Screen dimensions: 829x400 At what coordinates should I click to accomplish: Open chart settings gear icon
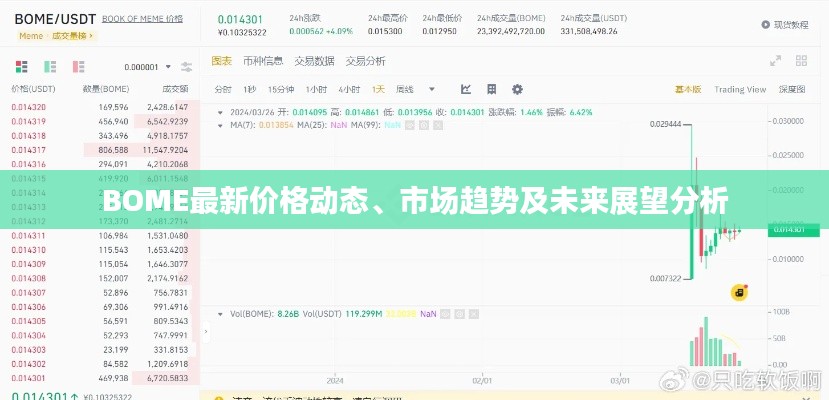click(x=517, y=89)
